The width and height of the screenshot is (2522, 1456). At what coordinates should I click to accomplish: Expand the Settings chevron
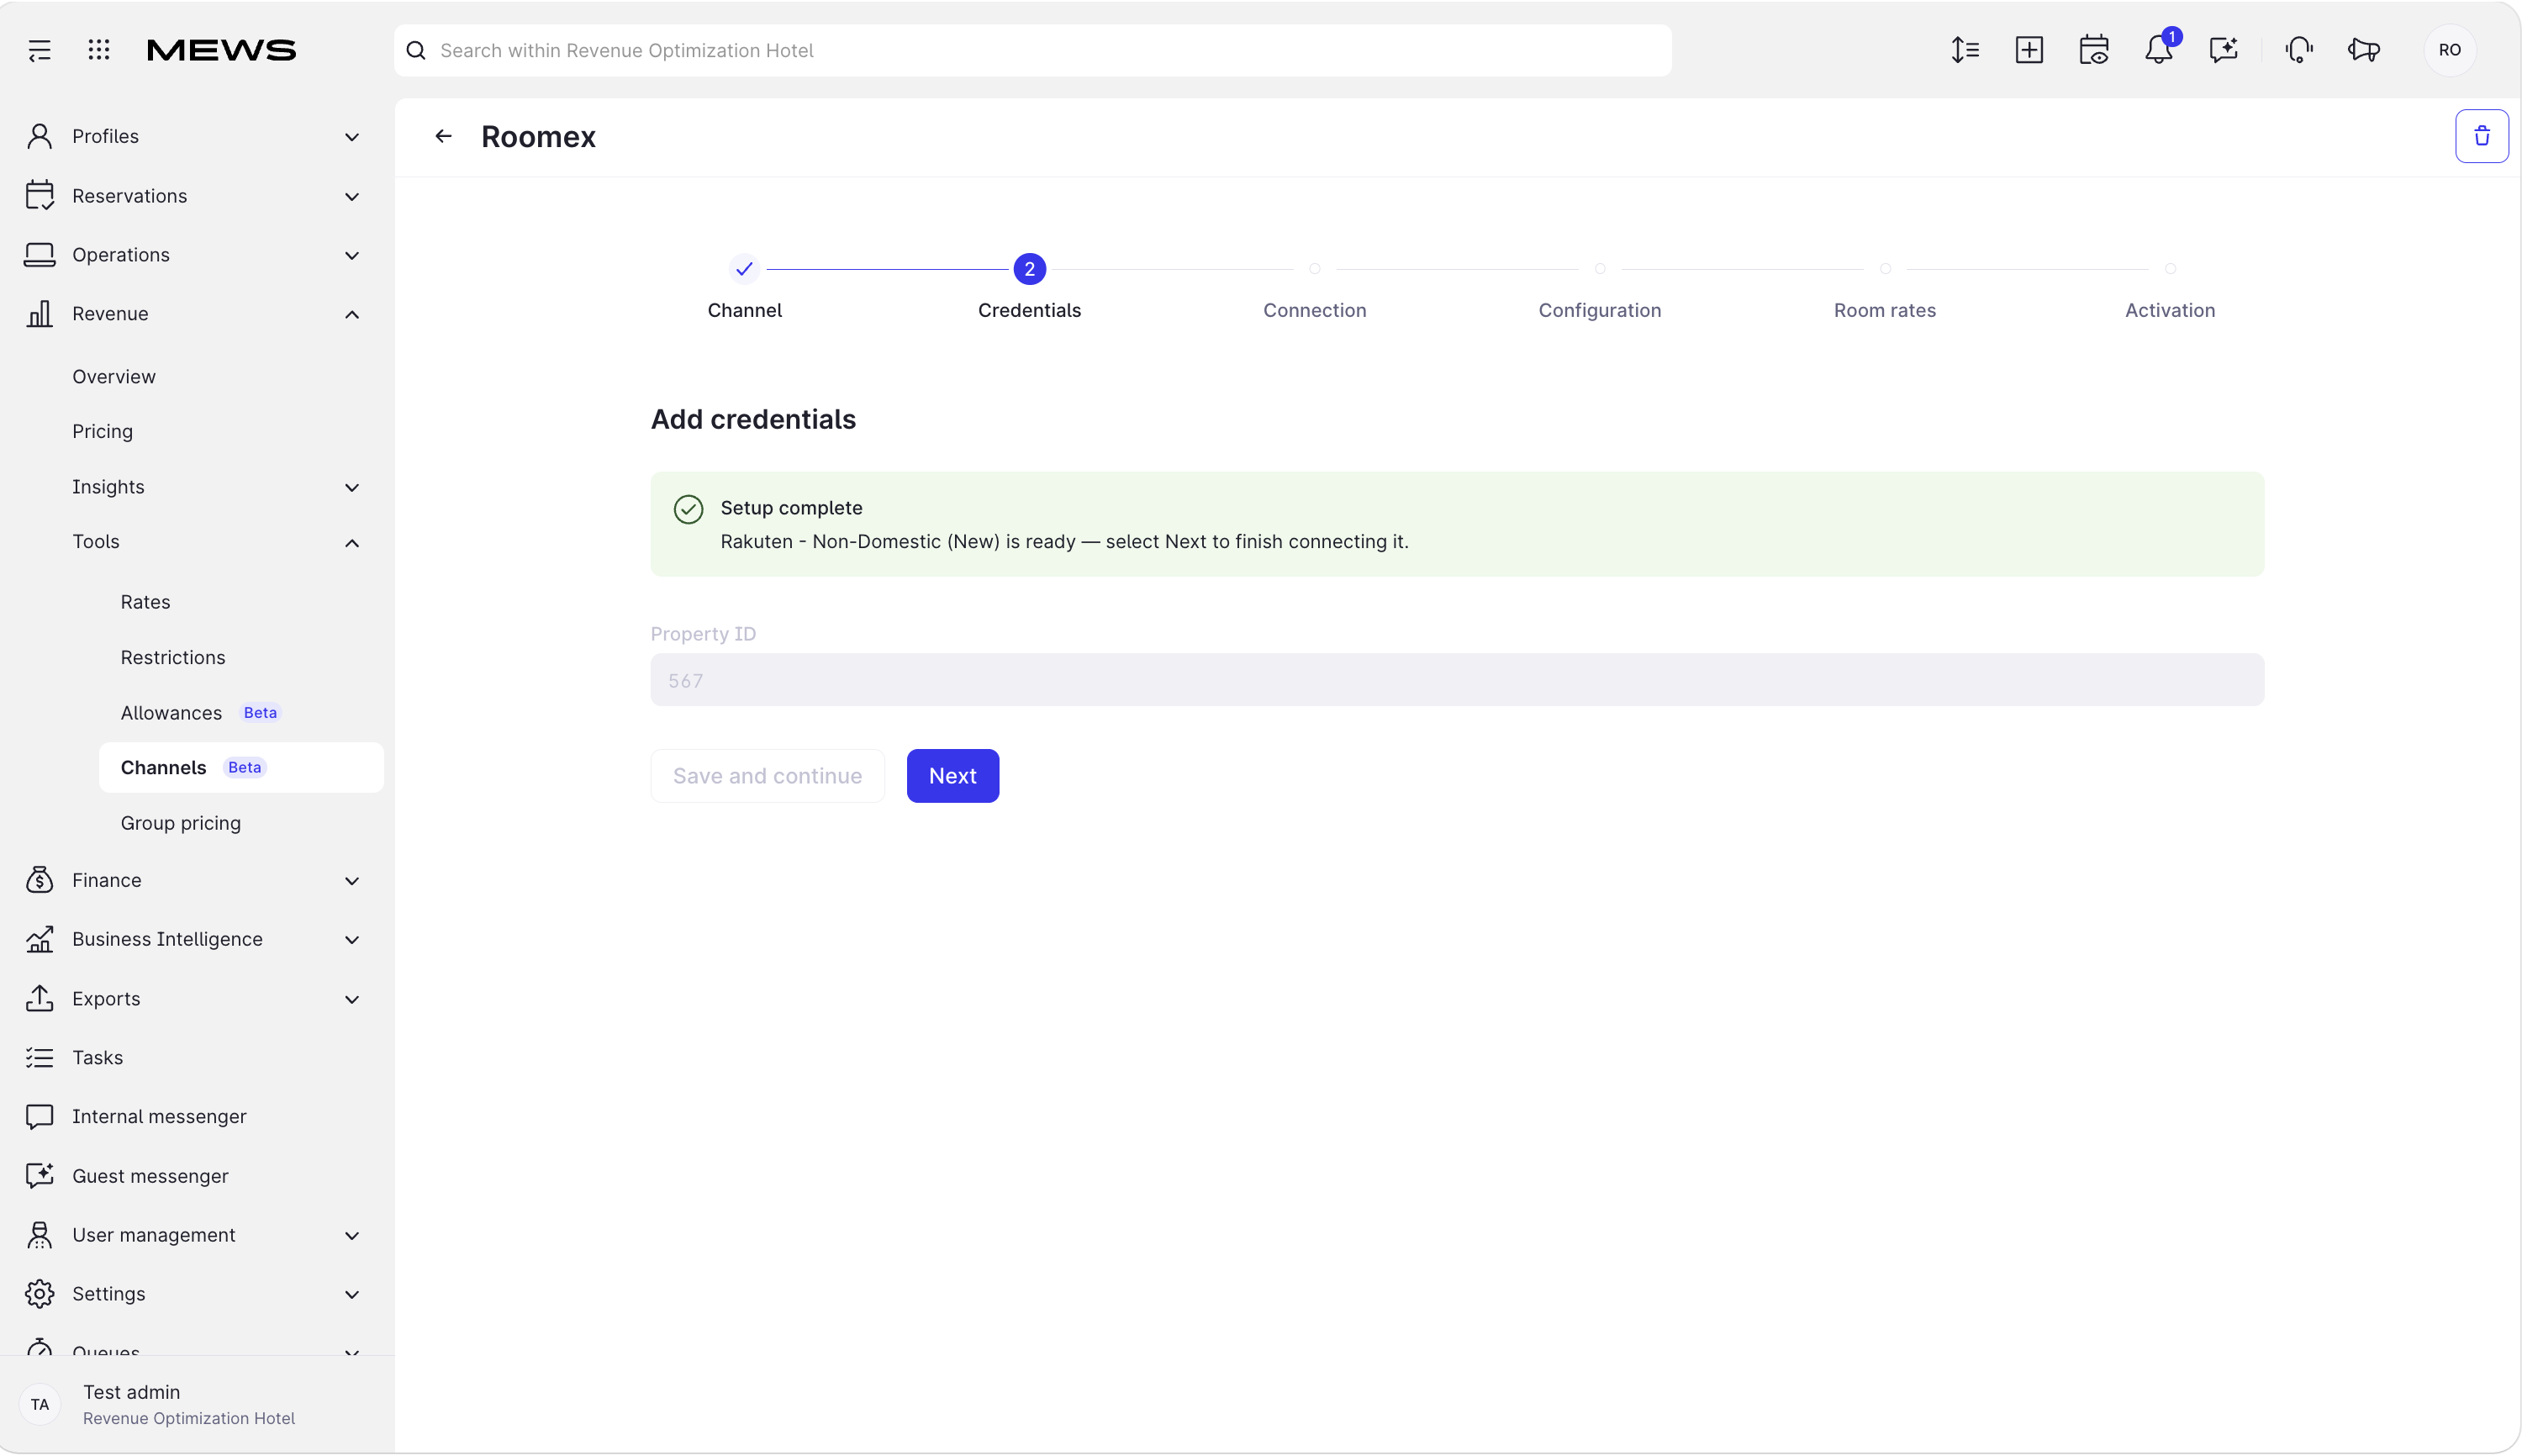352,1294
